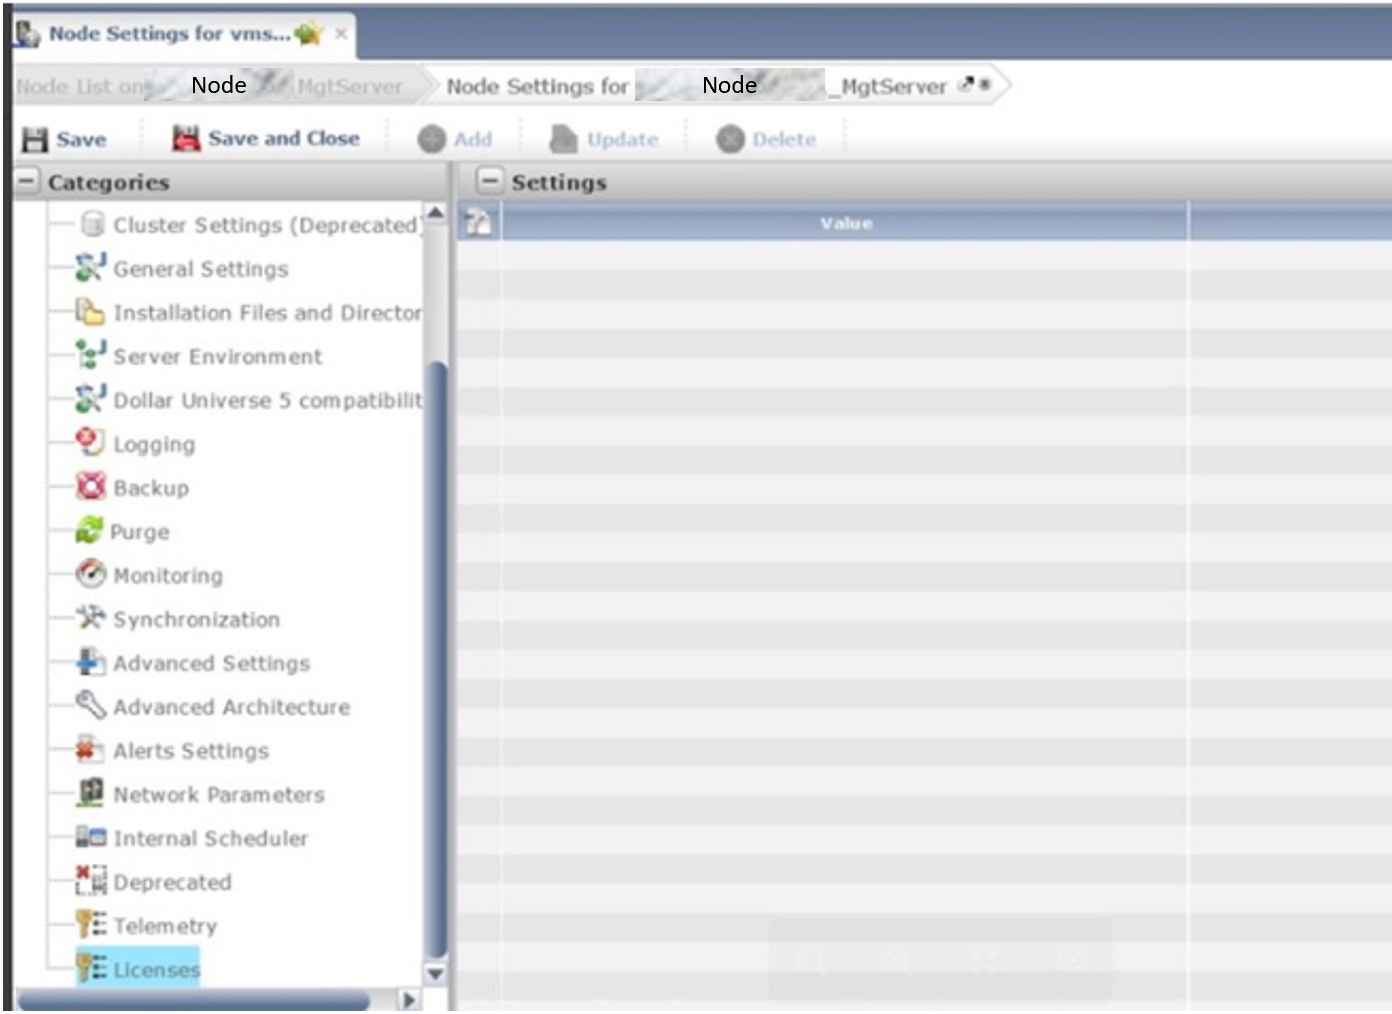This screenshot has width=1392, height=1014.
Task: Select the Licenses category
Action: (156, 969)
